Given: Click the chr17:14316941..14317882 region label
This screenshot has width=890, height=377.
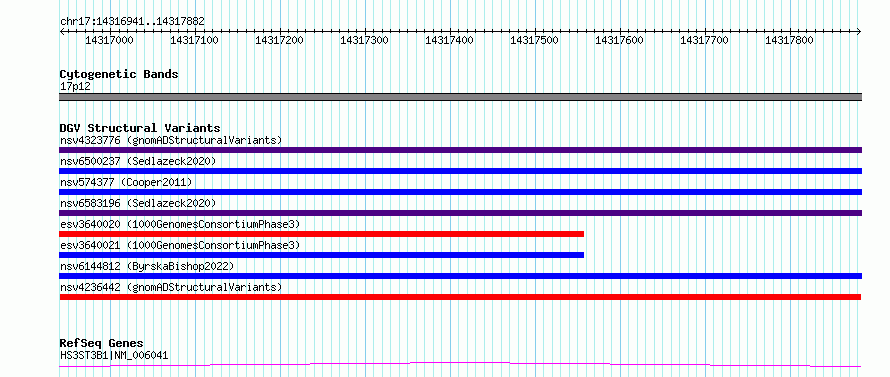Looking at the screenshot, I should (x=132, y=22).
